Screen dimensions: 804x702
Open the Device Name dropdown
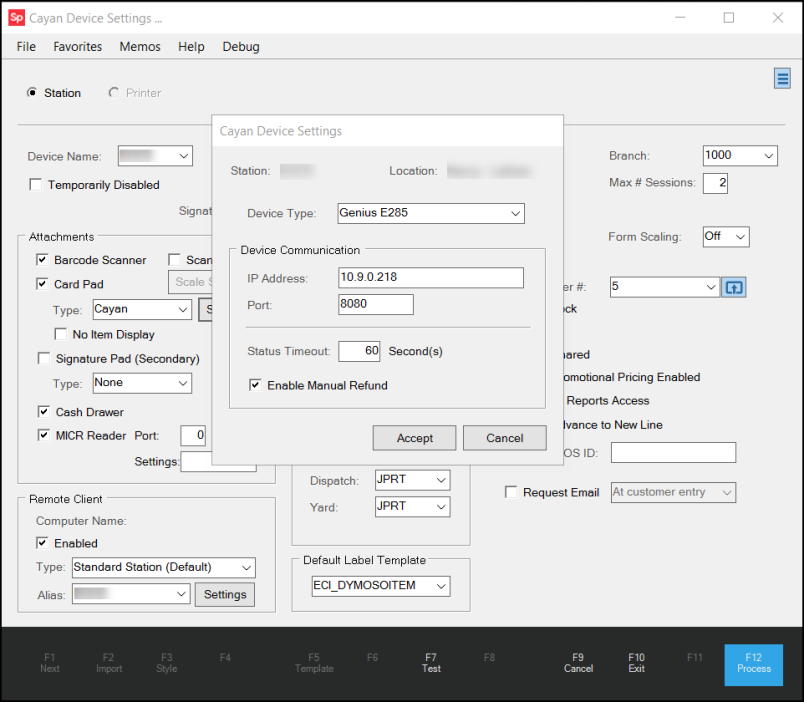(x=155, y=156)
